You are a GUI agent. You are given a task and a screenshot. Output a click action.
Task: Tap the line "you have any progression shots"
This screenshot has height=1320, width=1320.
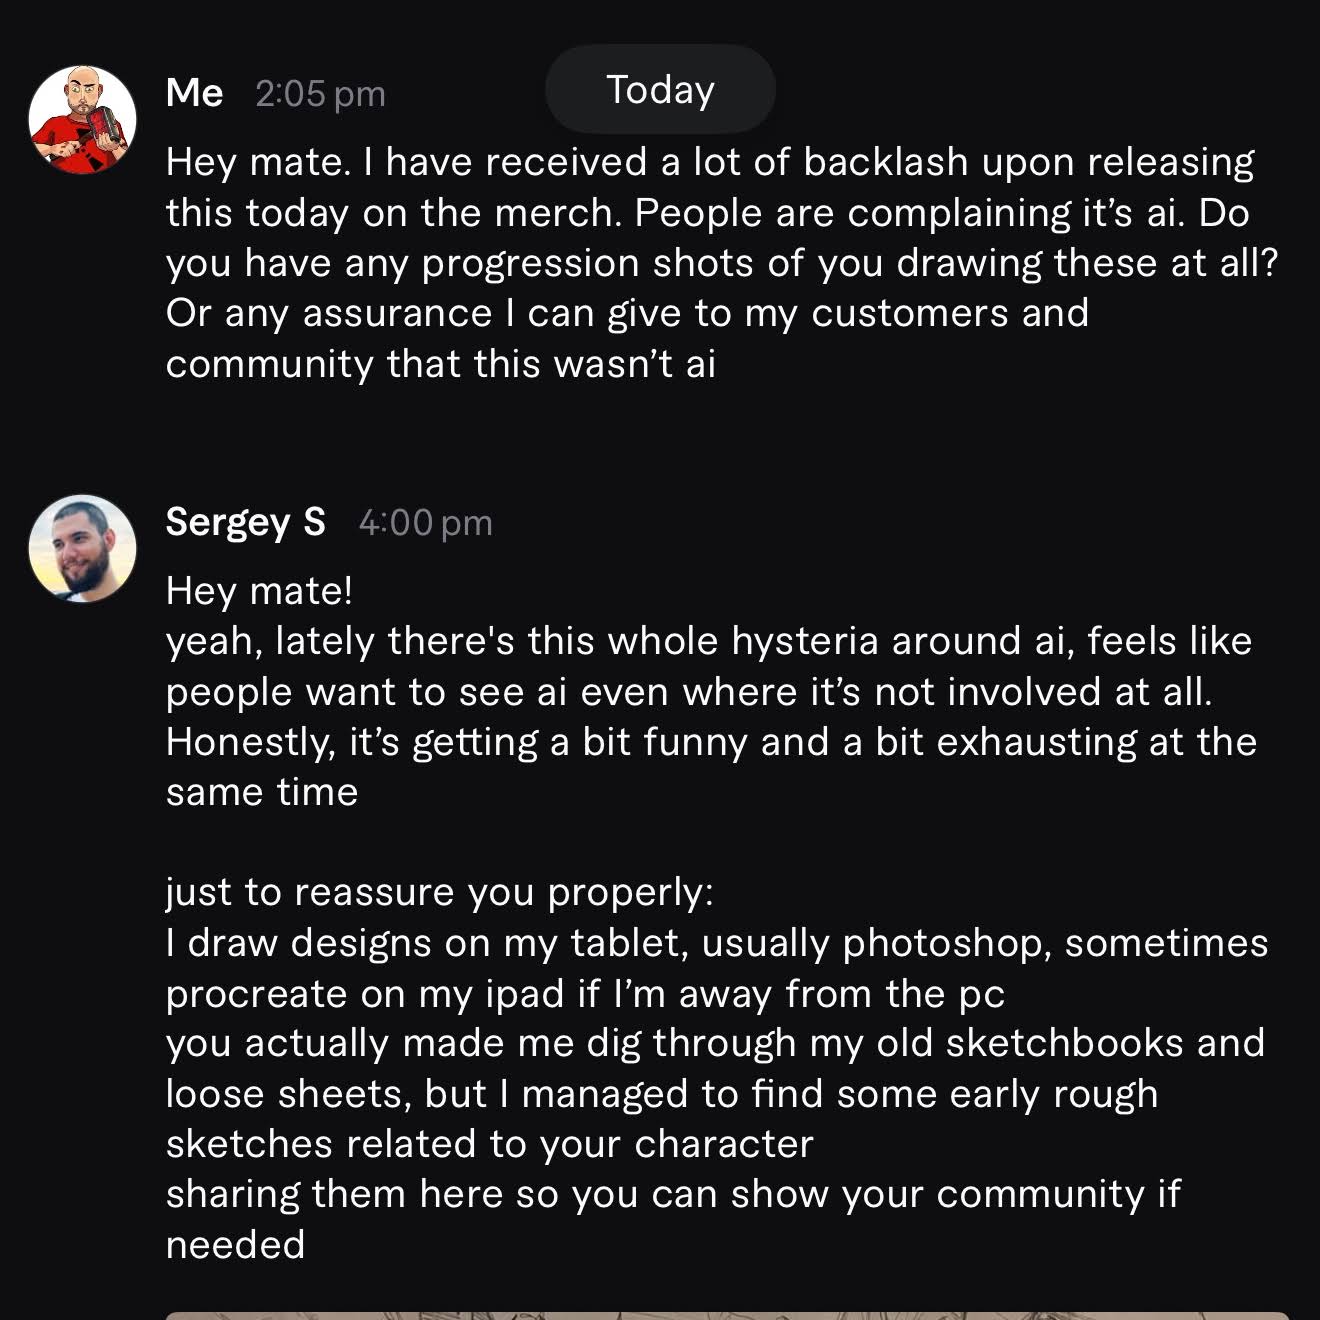(722, 263)
